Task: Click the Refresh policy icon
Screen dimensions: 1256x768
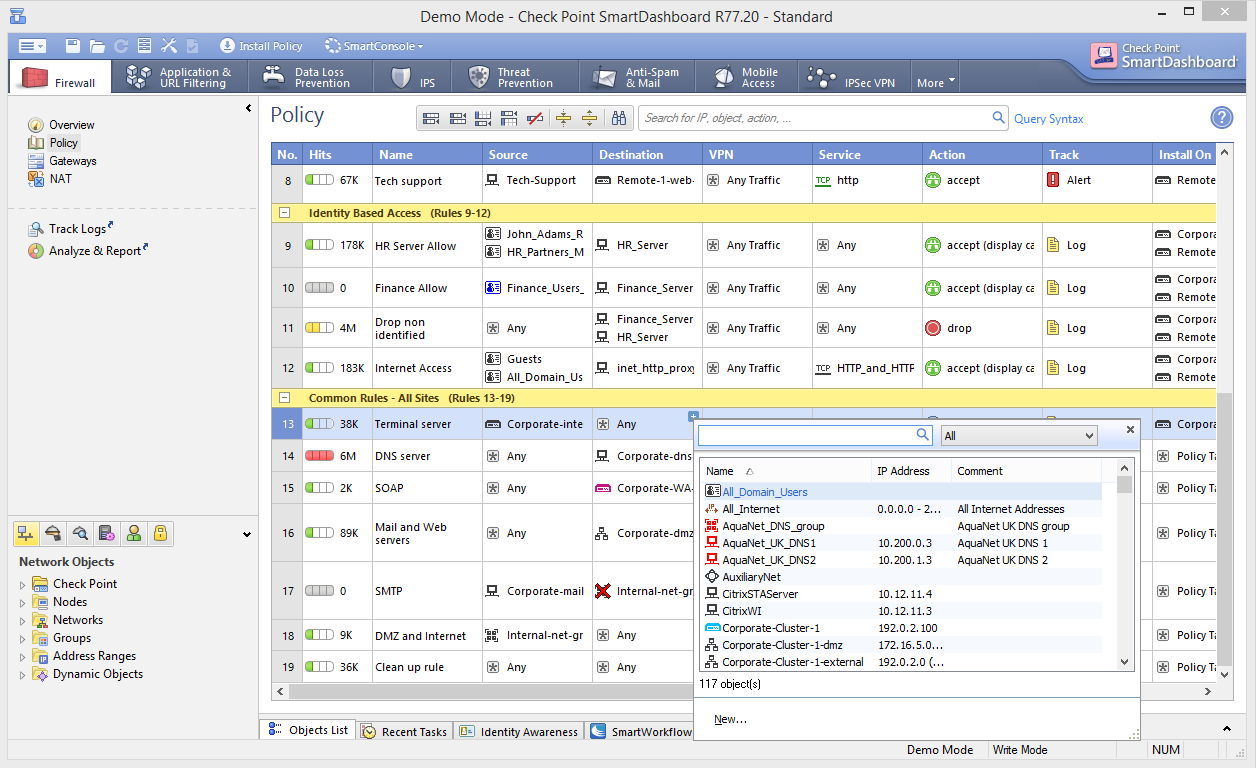Action: (x=121, y=46)
